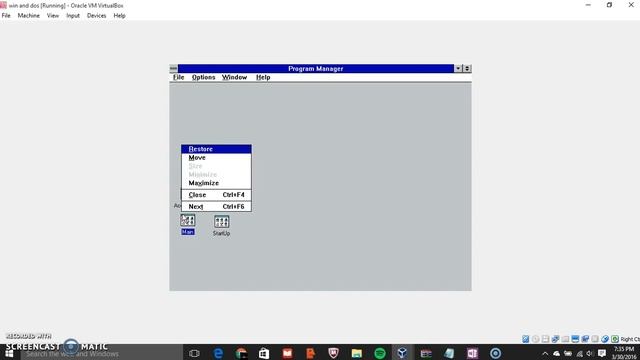Click the OneDrive cloud tray icon

(x=556, y=353)
